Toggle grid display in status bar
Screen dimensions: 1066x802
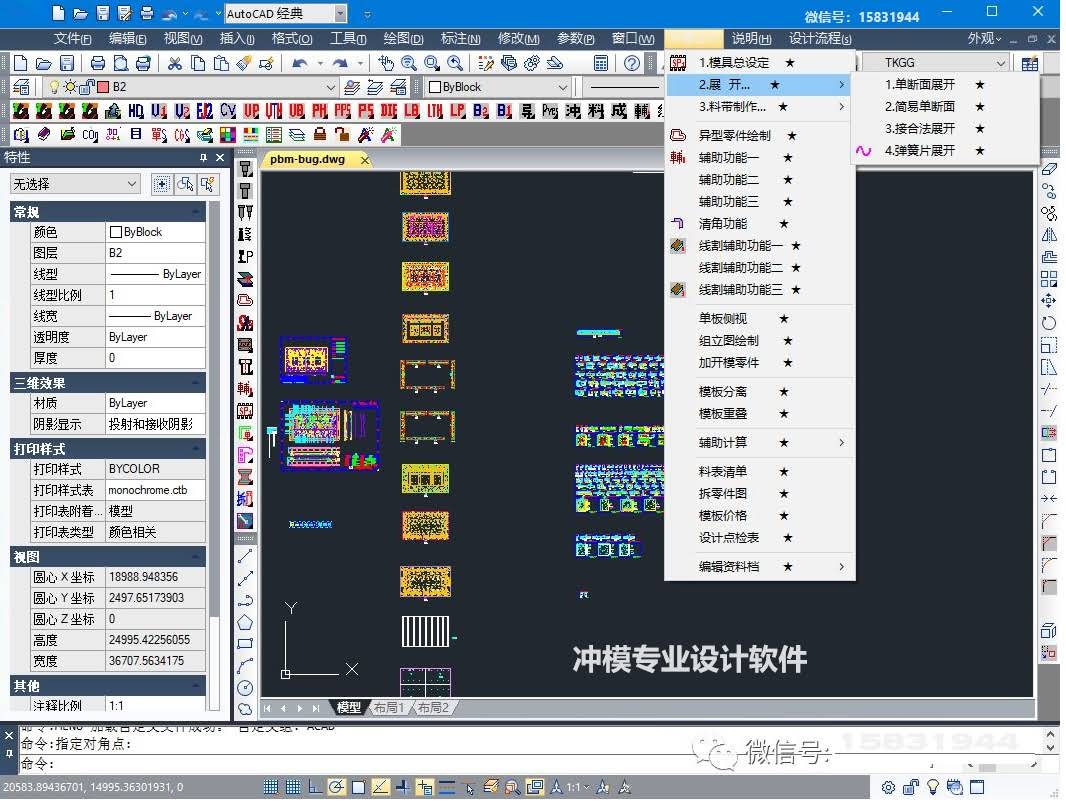(293, 787)
